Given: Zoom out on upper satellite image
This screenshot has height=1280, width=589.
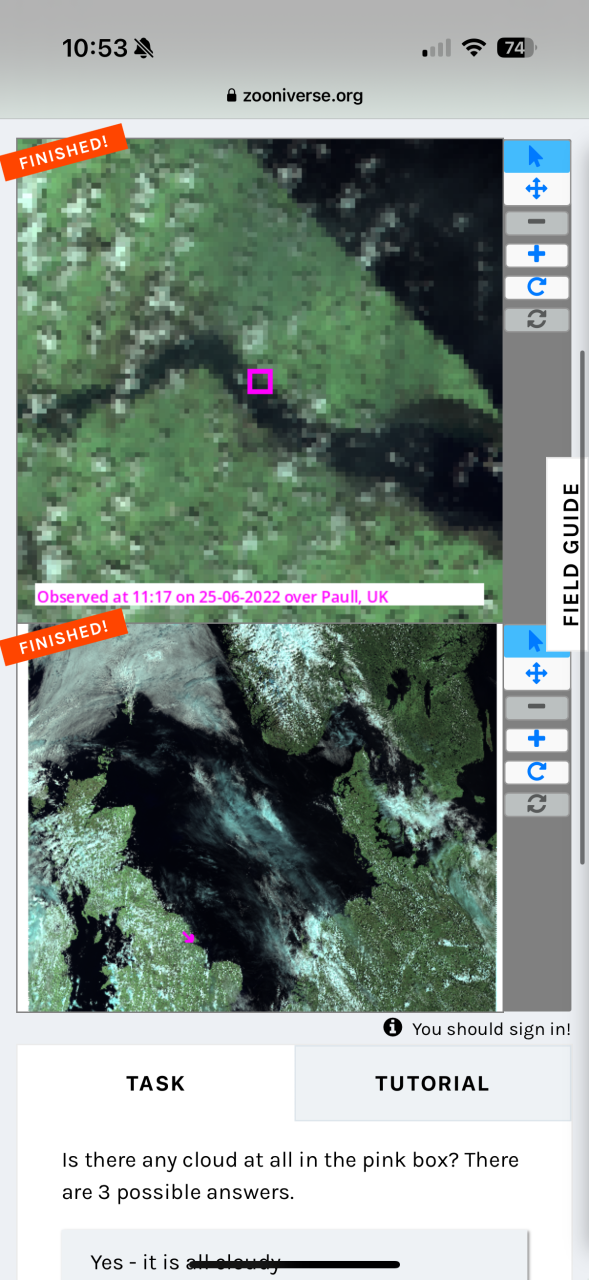Looking at the screenshot, I should [x=536, y=222].
